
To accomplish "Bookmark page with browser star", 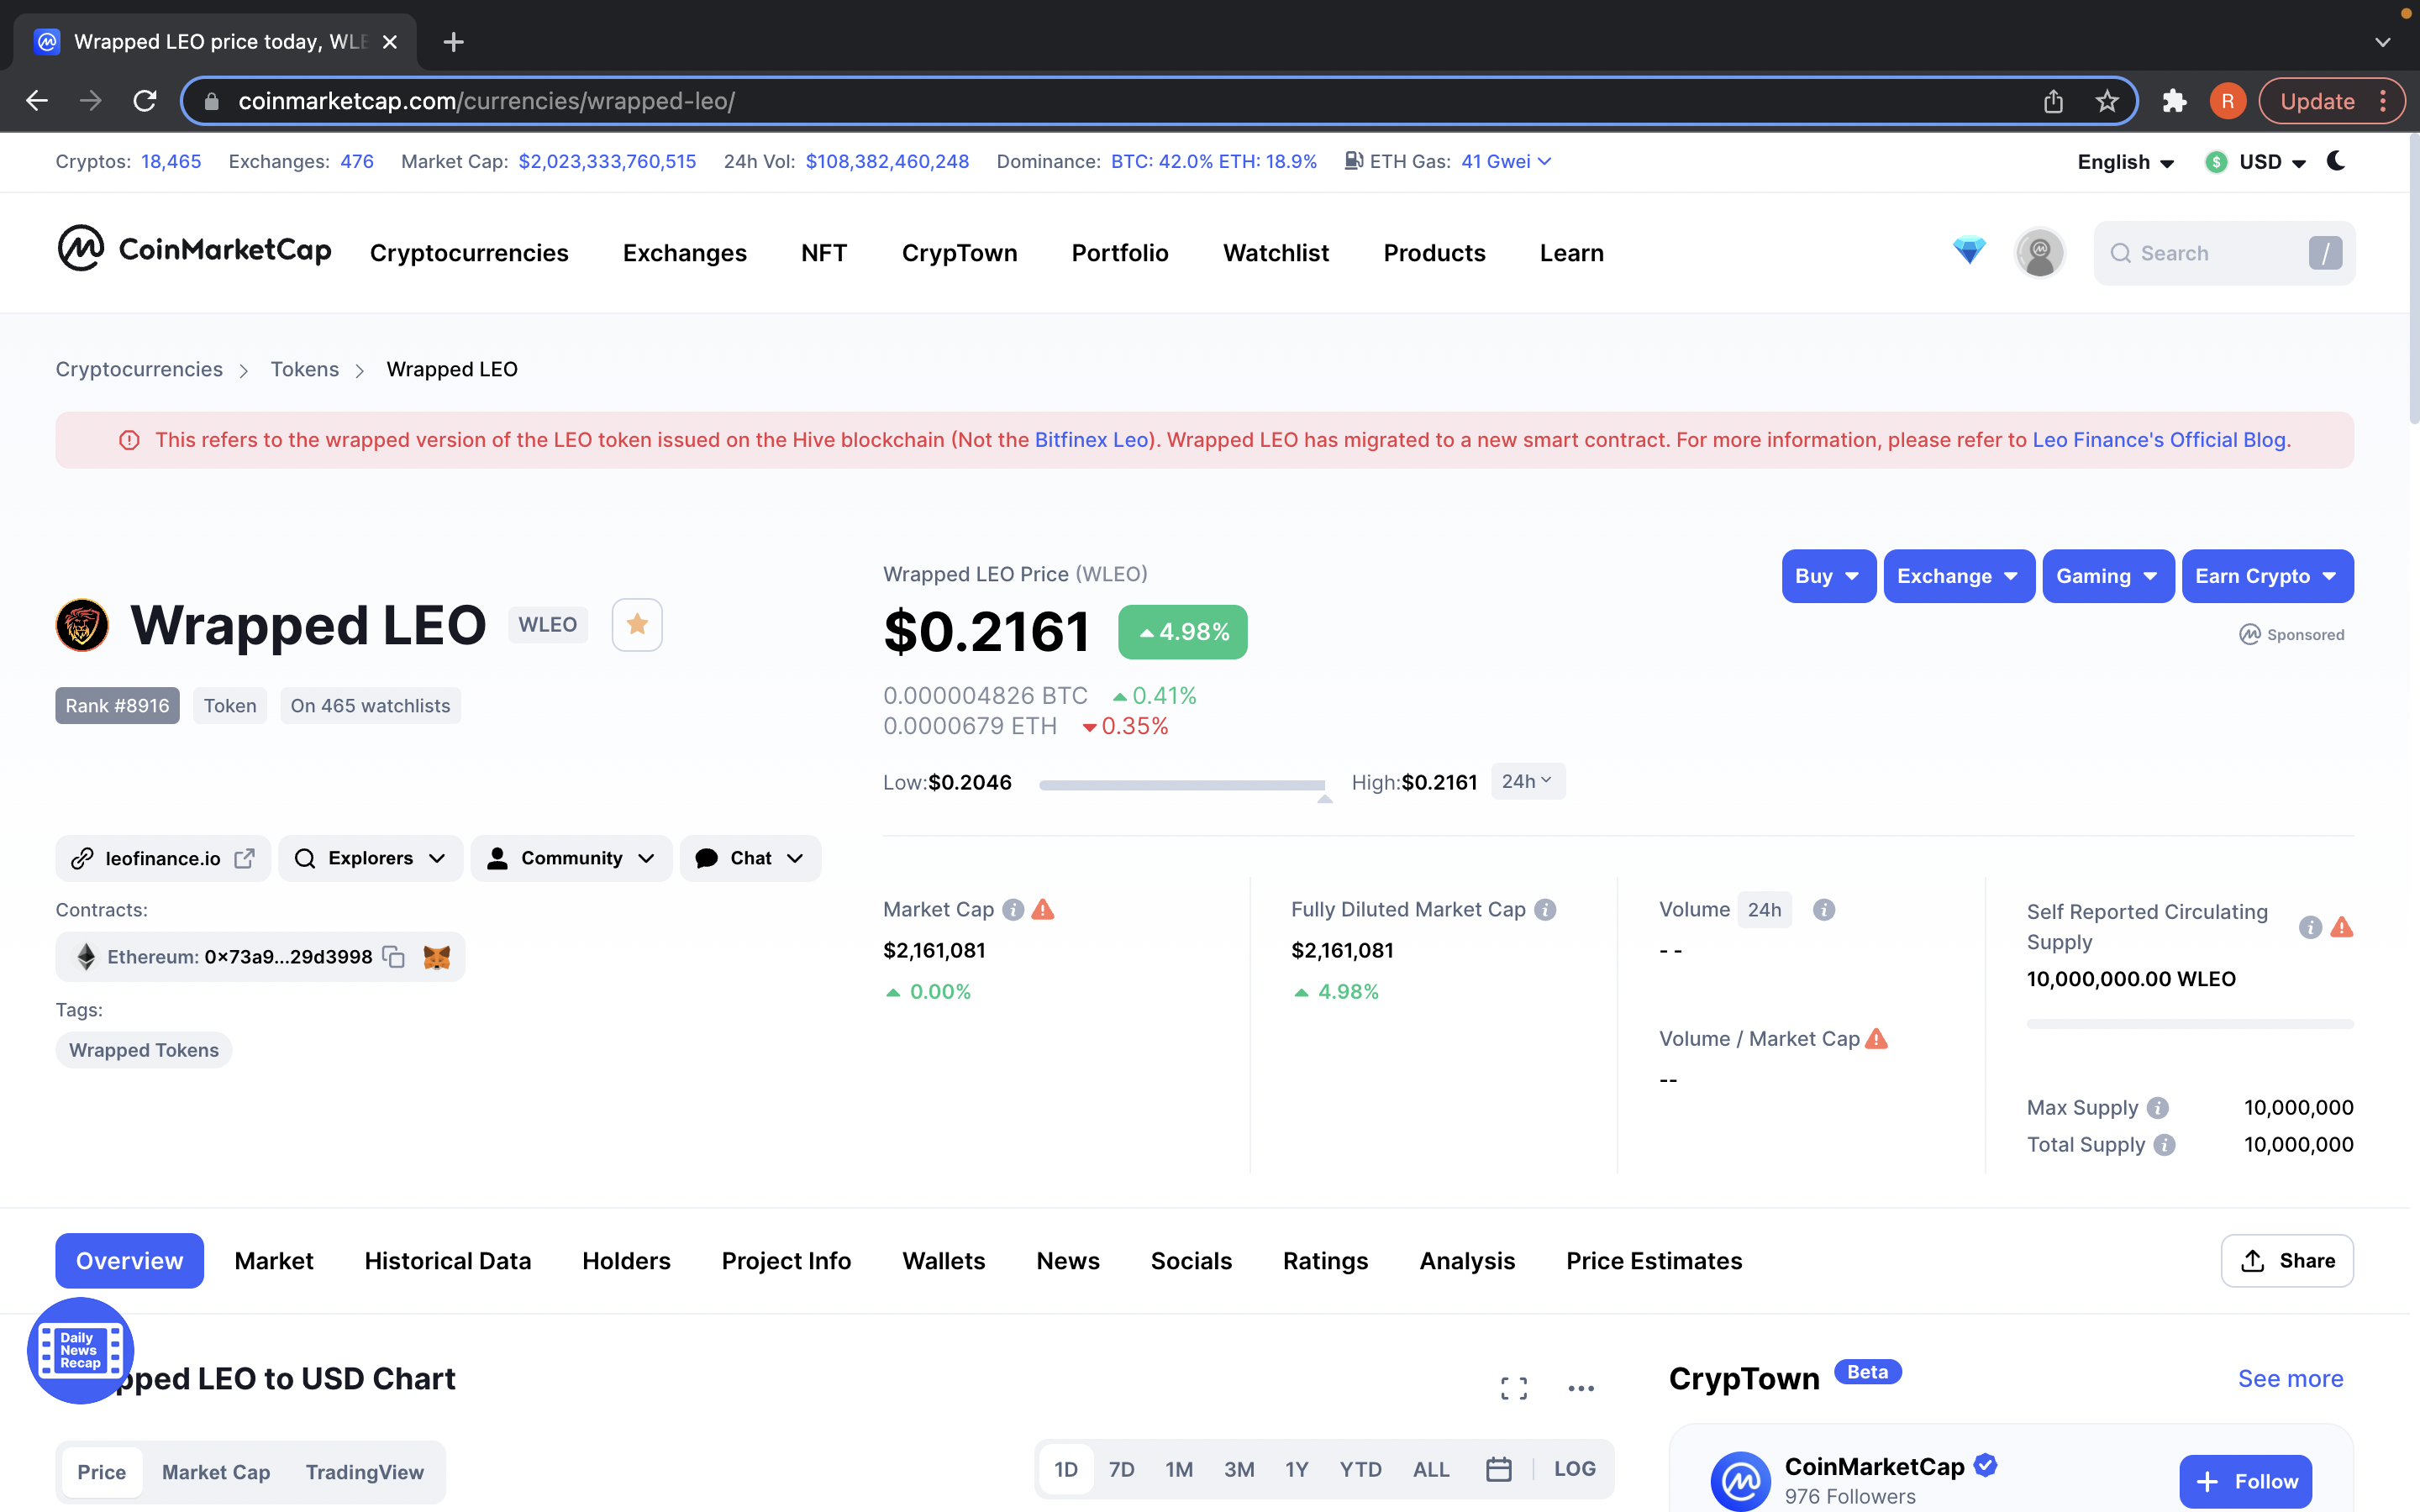I will pyautogui.click(x=2107, y=101).
